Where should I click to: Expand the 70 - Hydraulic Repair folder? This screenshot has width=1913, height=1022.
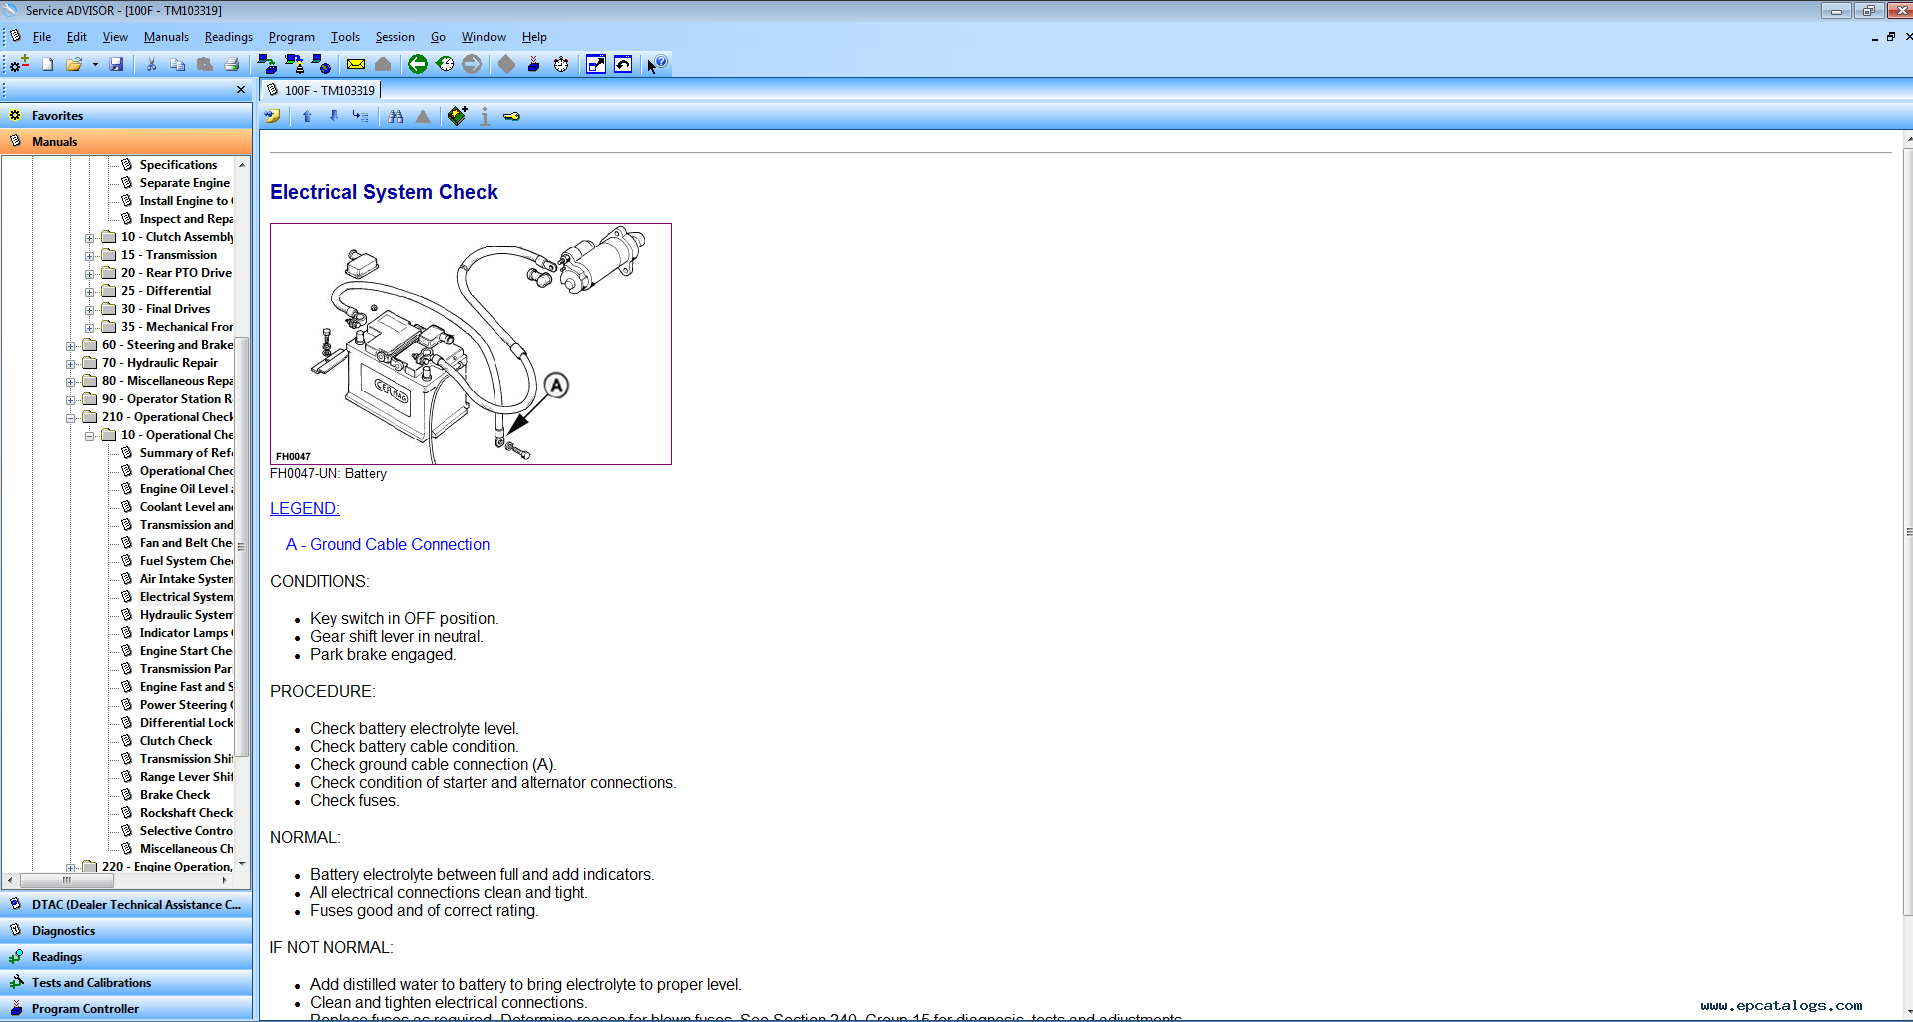pyautogui.click(x=71, y=364)
